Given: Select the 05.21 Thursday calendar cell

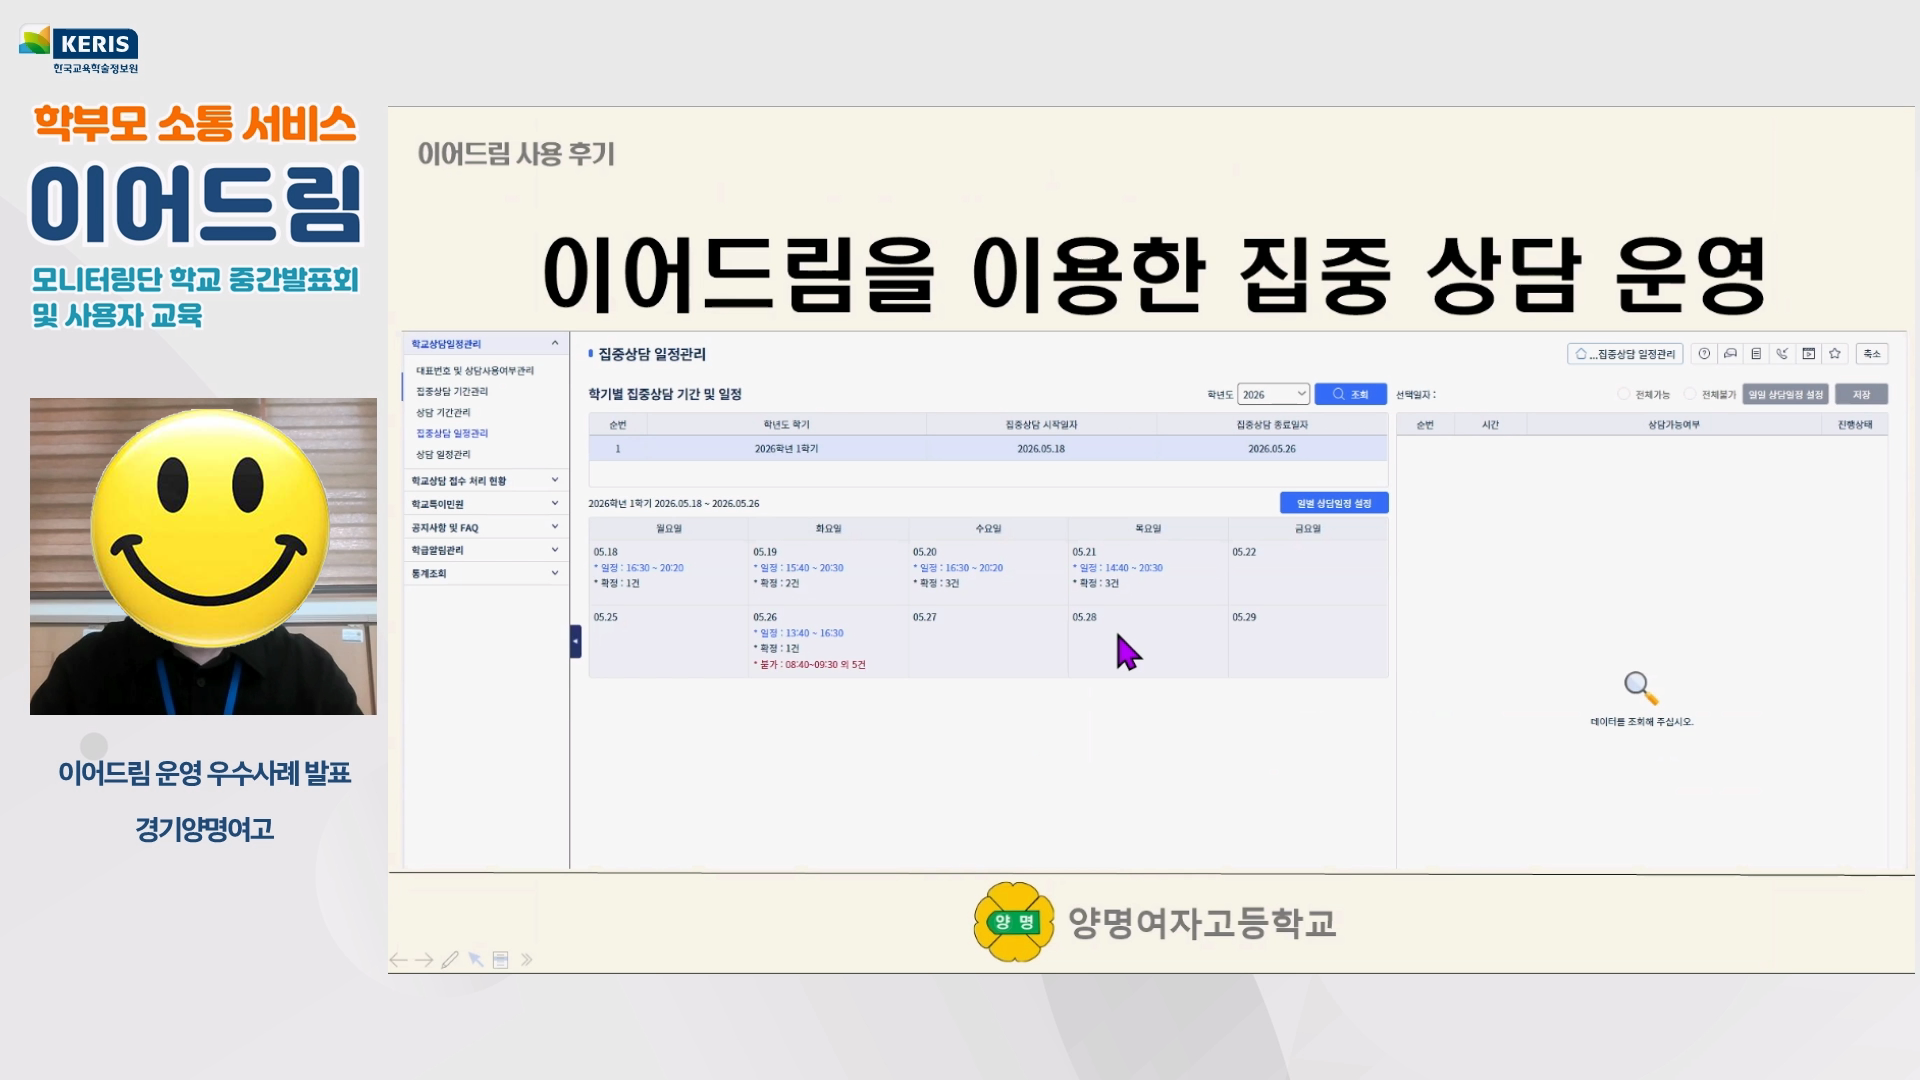Looking at the screenshot, I should [1148, 571].
